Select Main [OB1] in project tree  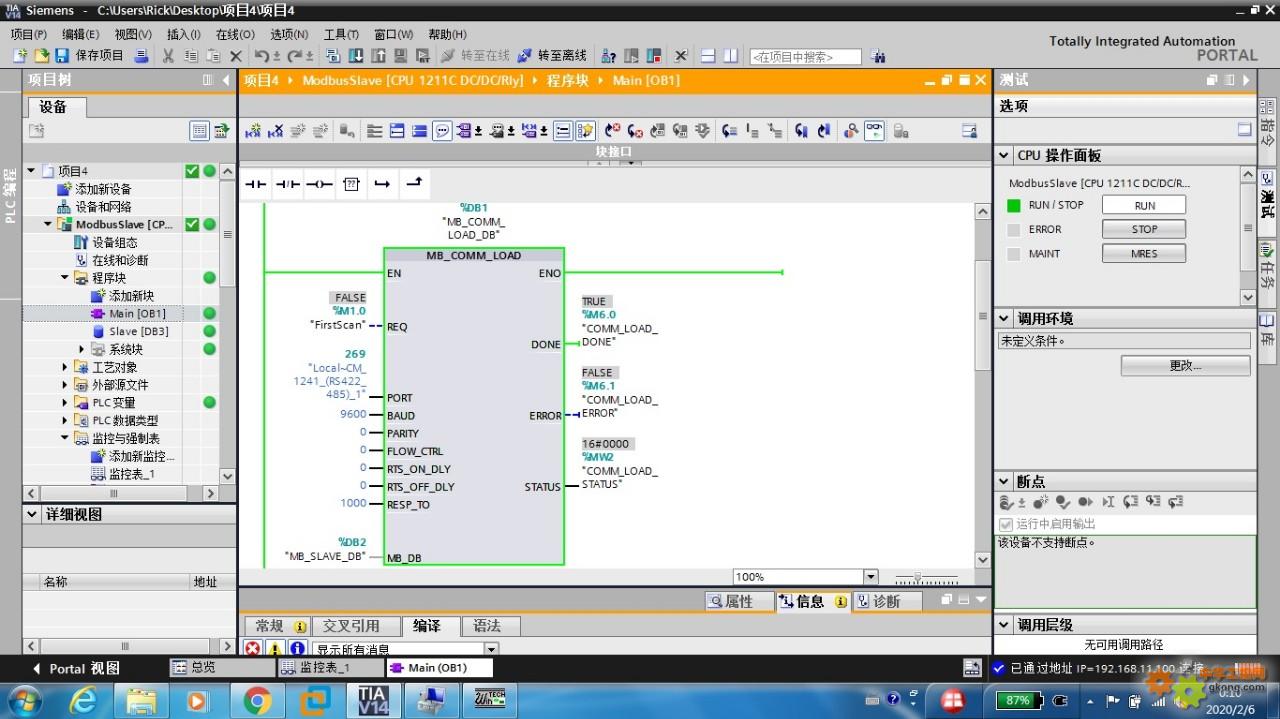click(x=138, y=313)
